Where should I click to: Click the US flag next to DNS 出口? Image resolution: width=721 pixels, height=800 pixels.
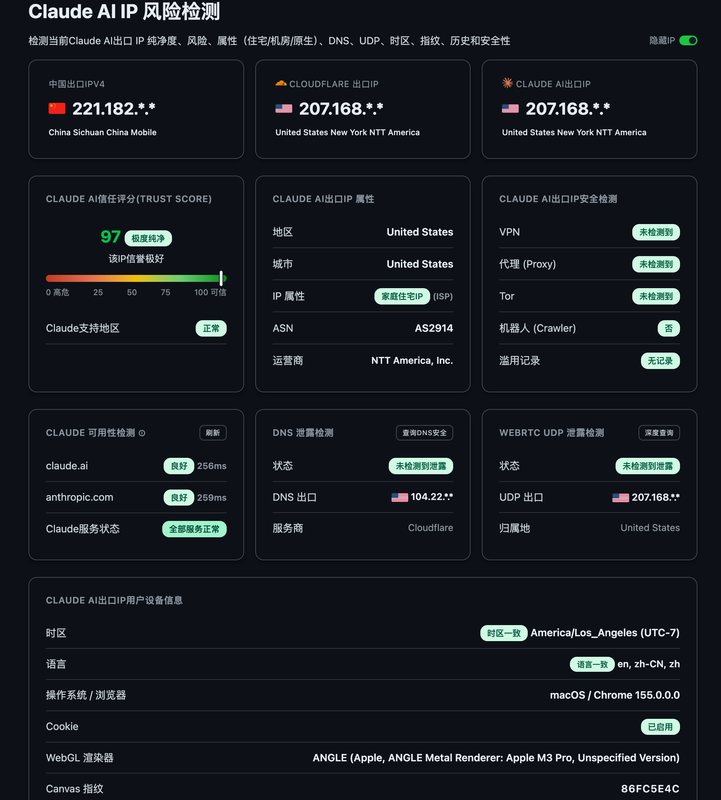click(x=400, y=497)
